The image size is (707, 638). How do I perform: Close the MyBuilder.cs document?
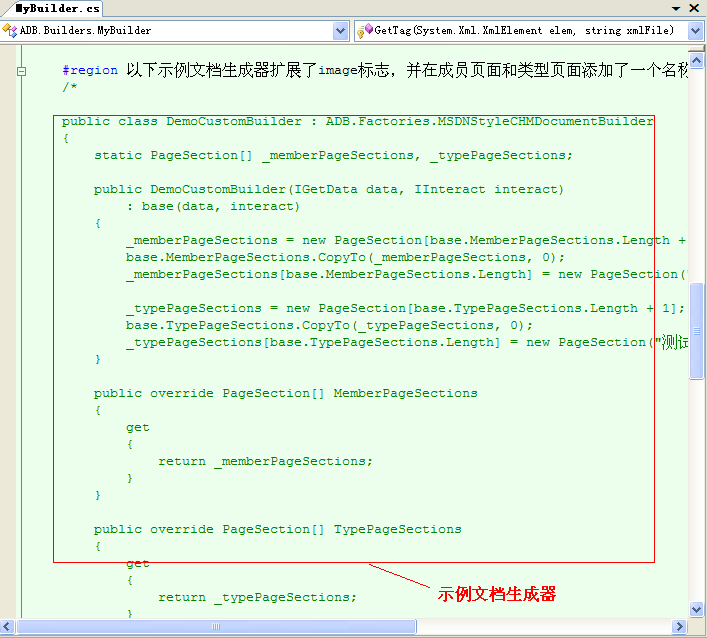click(x=696, y=8)
